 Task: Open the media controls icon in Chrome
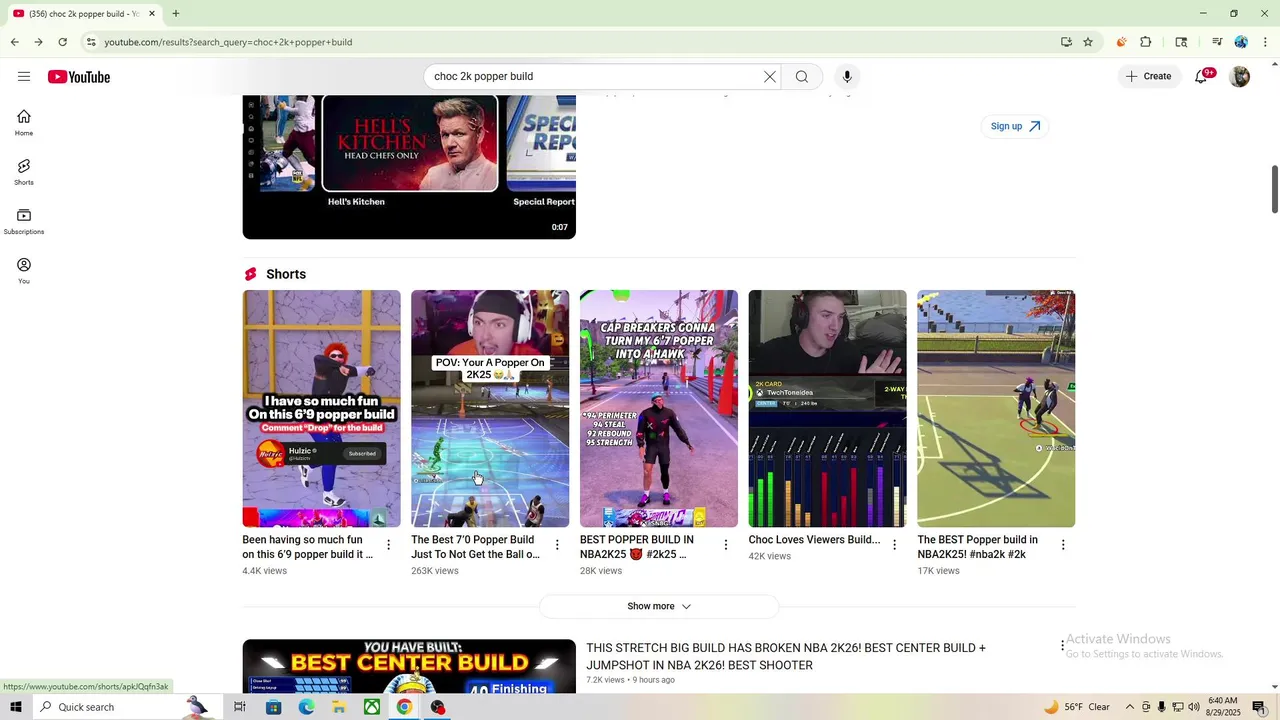click(1217, 42)
